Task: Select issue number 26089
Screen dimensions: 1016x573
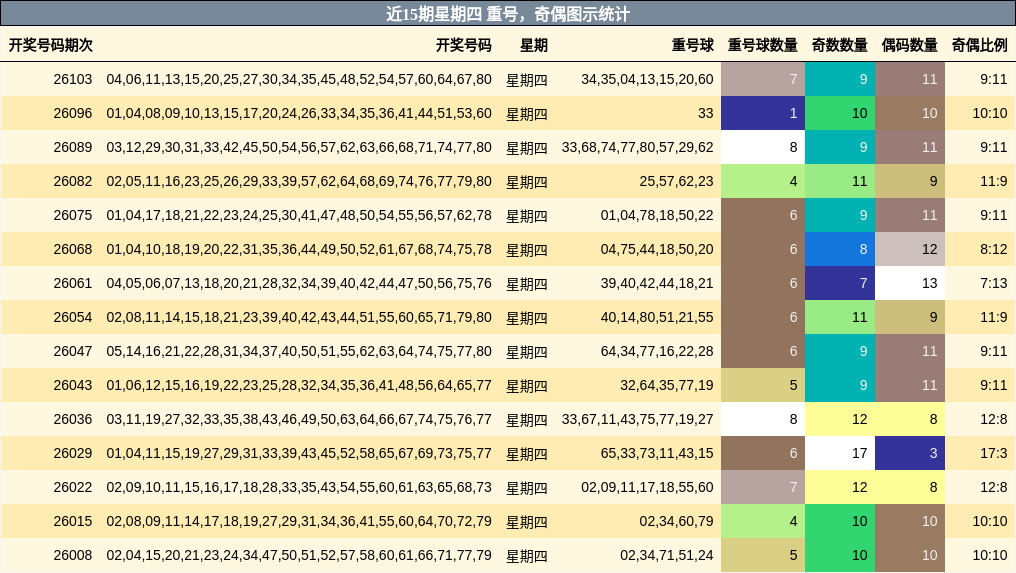Action: (73, 147)
